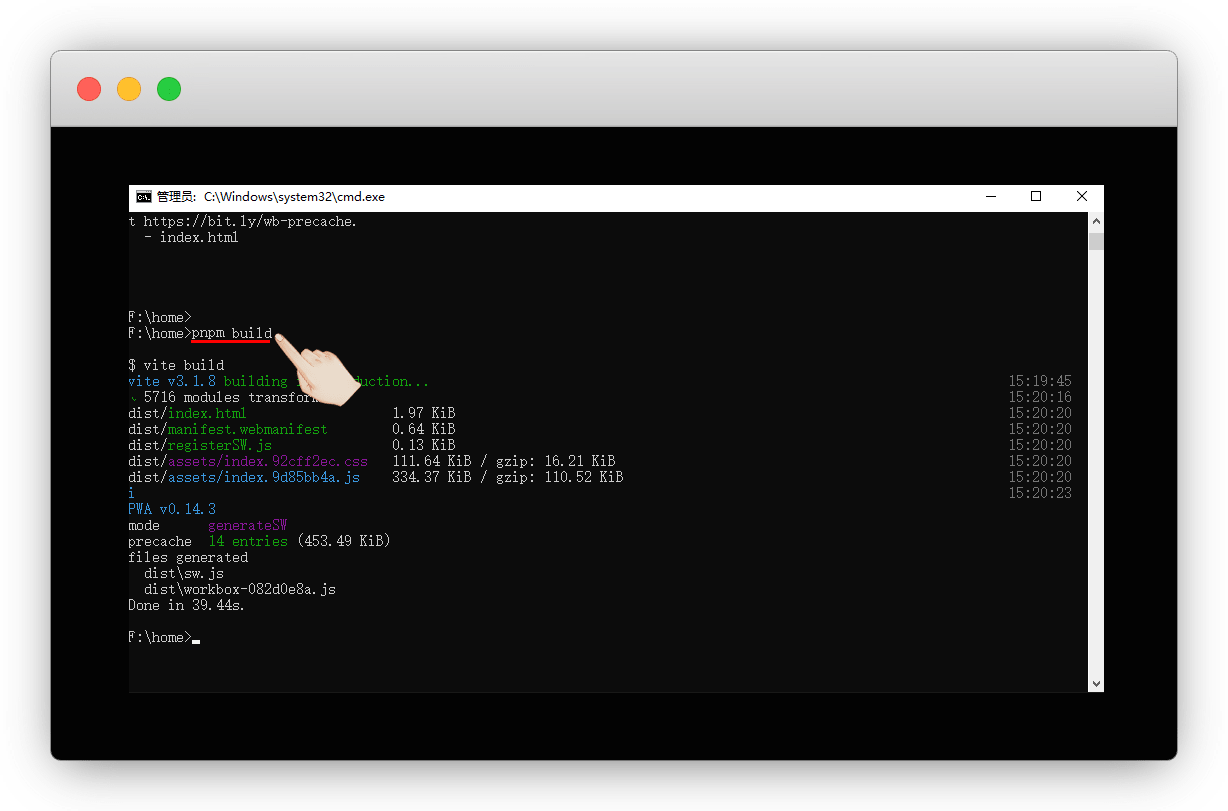Viewport: 1228px width, 811px height.
Task: Maximize the cmd.exe console window
Action: pyautogui.click(x=1036, y=197)
